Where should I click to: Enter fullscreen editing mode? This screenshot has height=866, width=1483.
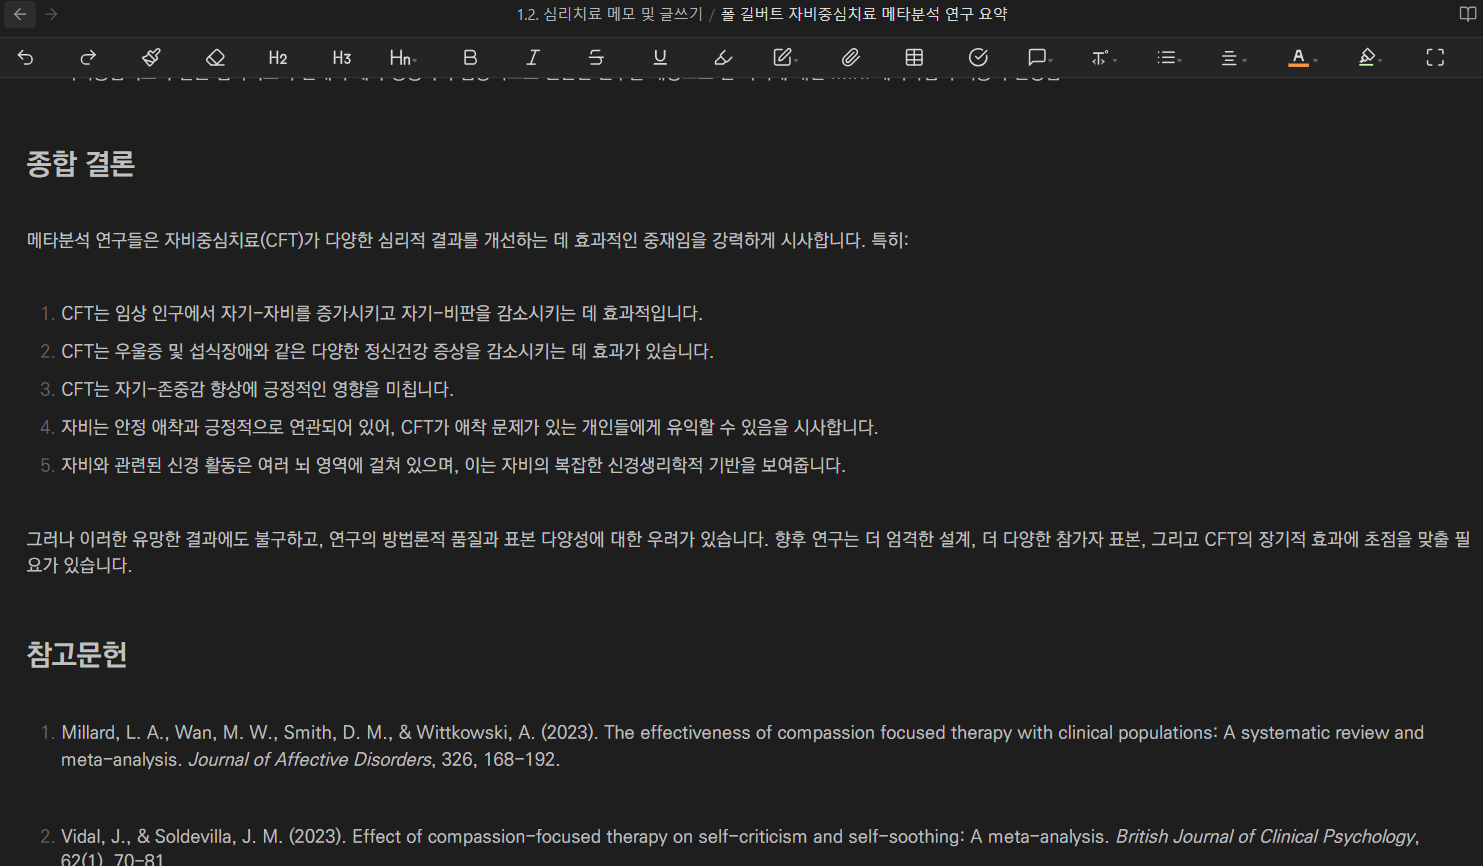tap(1435, 58)
